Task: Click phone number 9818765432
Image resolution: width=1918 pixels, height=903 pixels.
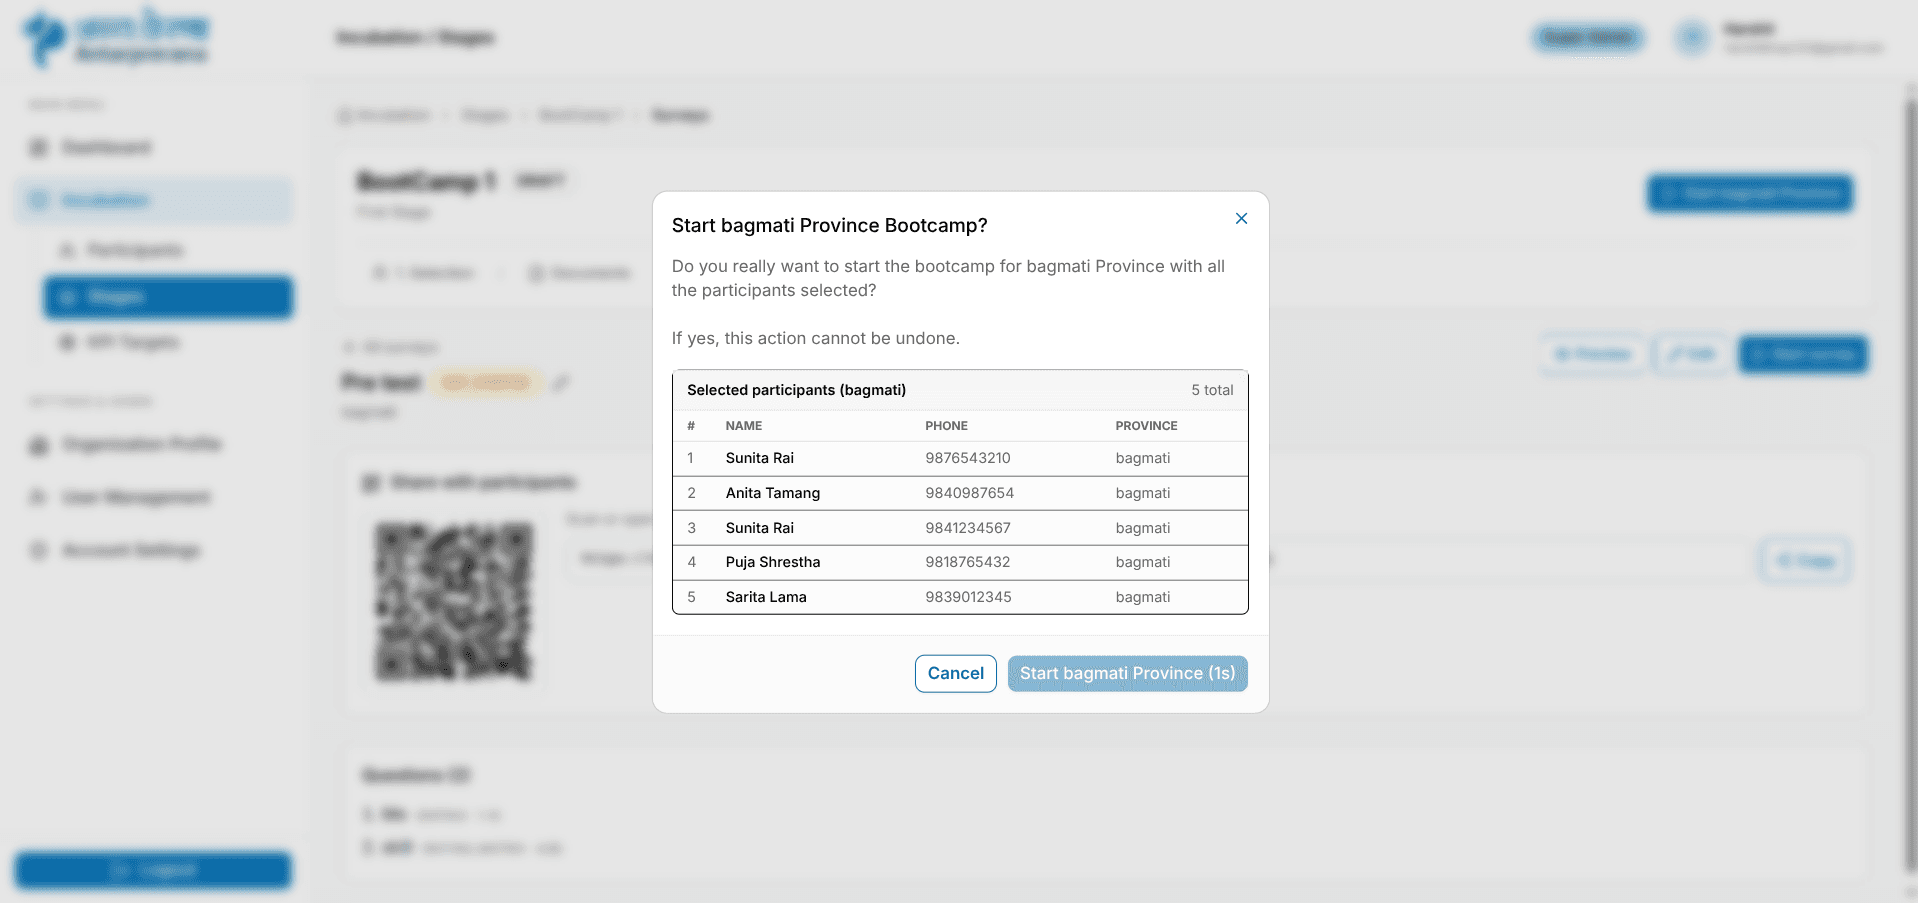Action: pyautogui.click(x=968, y=562)
